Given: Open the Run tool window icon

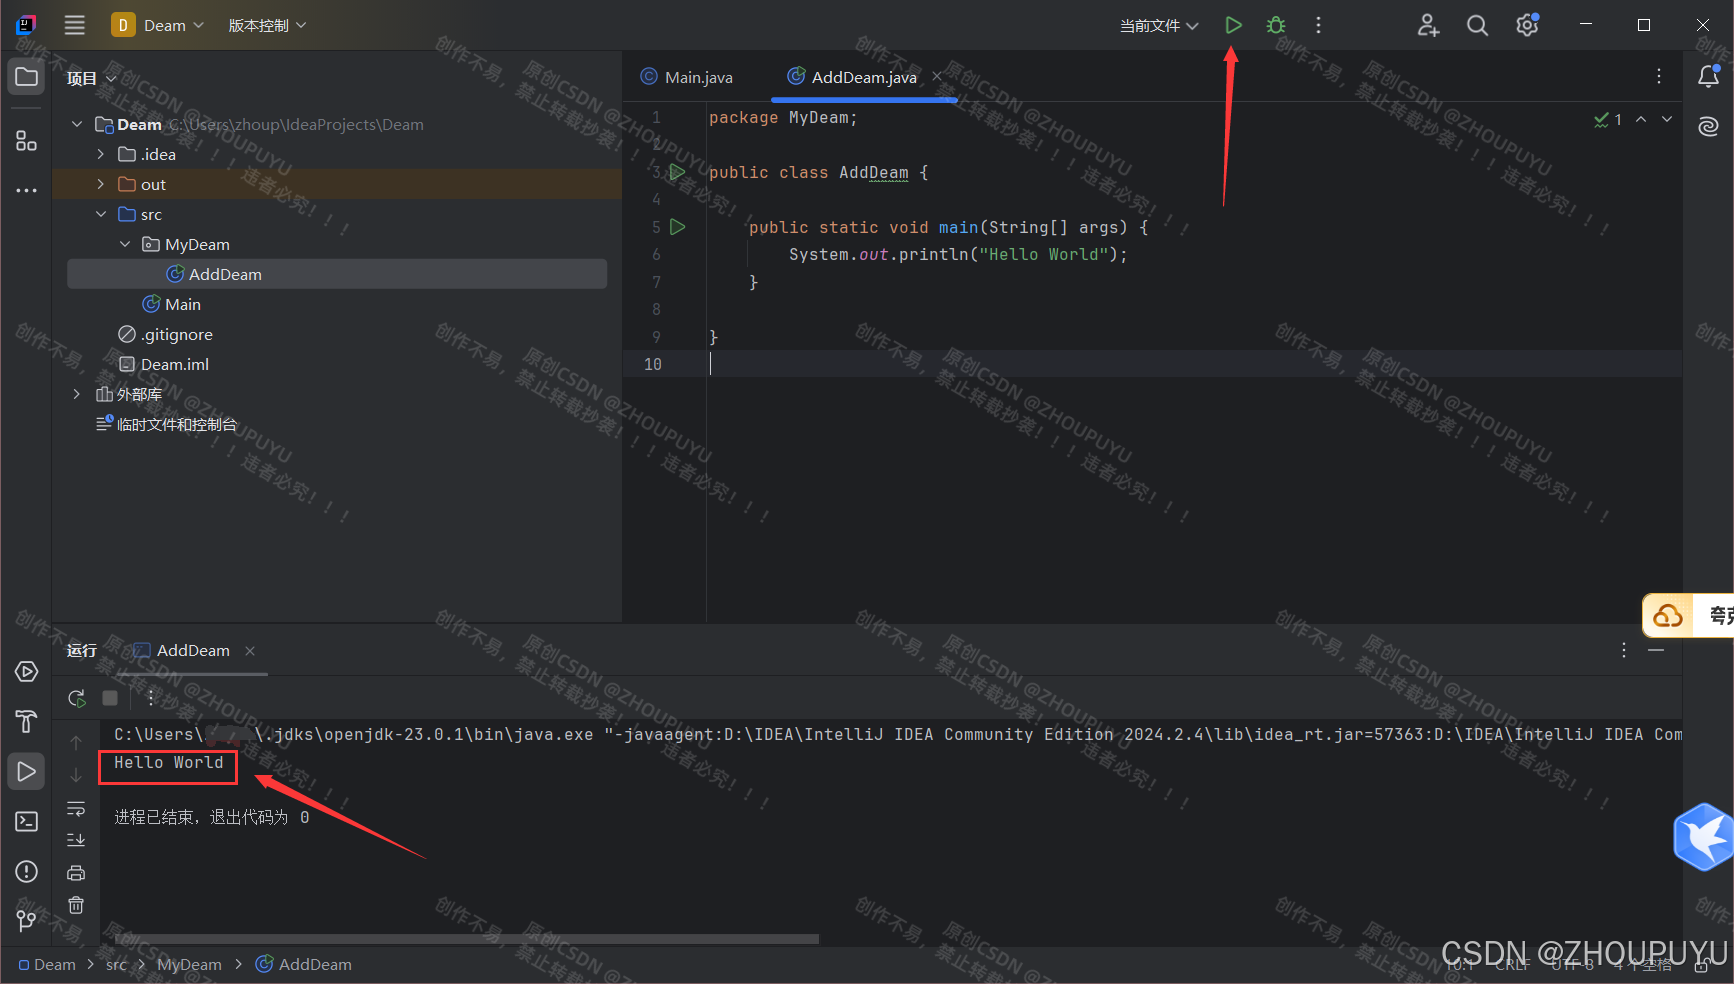Looking at the screenshot, I should [27, 771].
